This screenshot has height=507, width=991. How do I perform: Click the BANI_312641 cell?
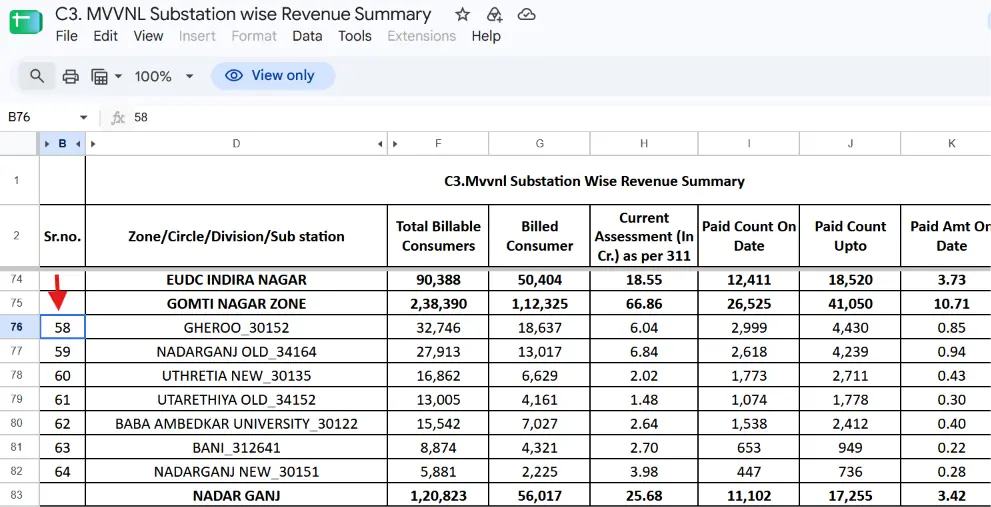click(x=236, y=448)
